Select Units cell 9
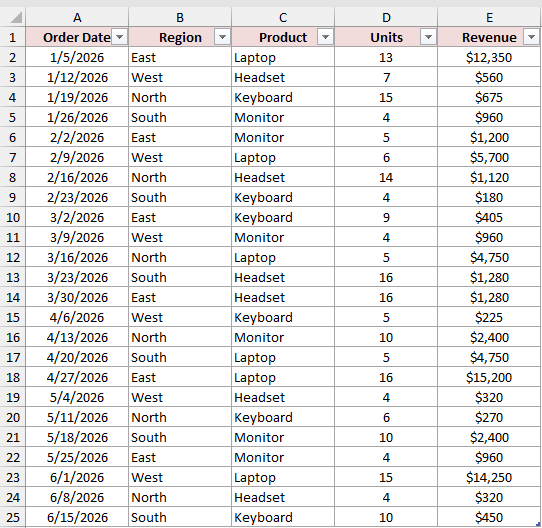Viewport: 542px width, 528px height. click(386, 217)
